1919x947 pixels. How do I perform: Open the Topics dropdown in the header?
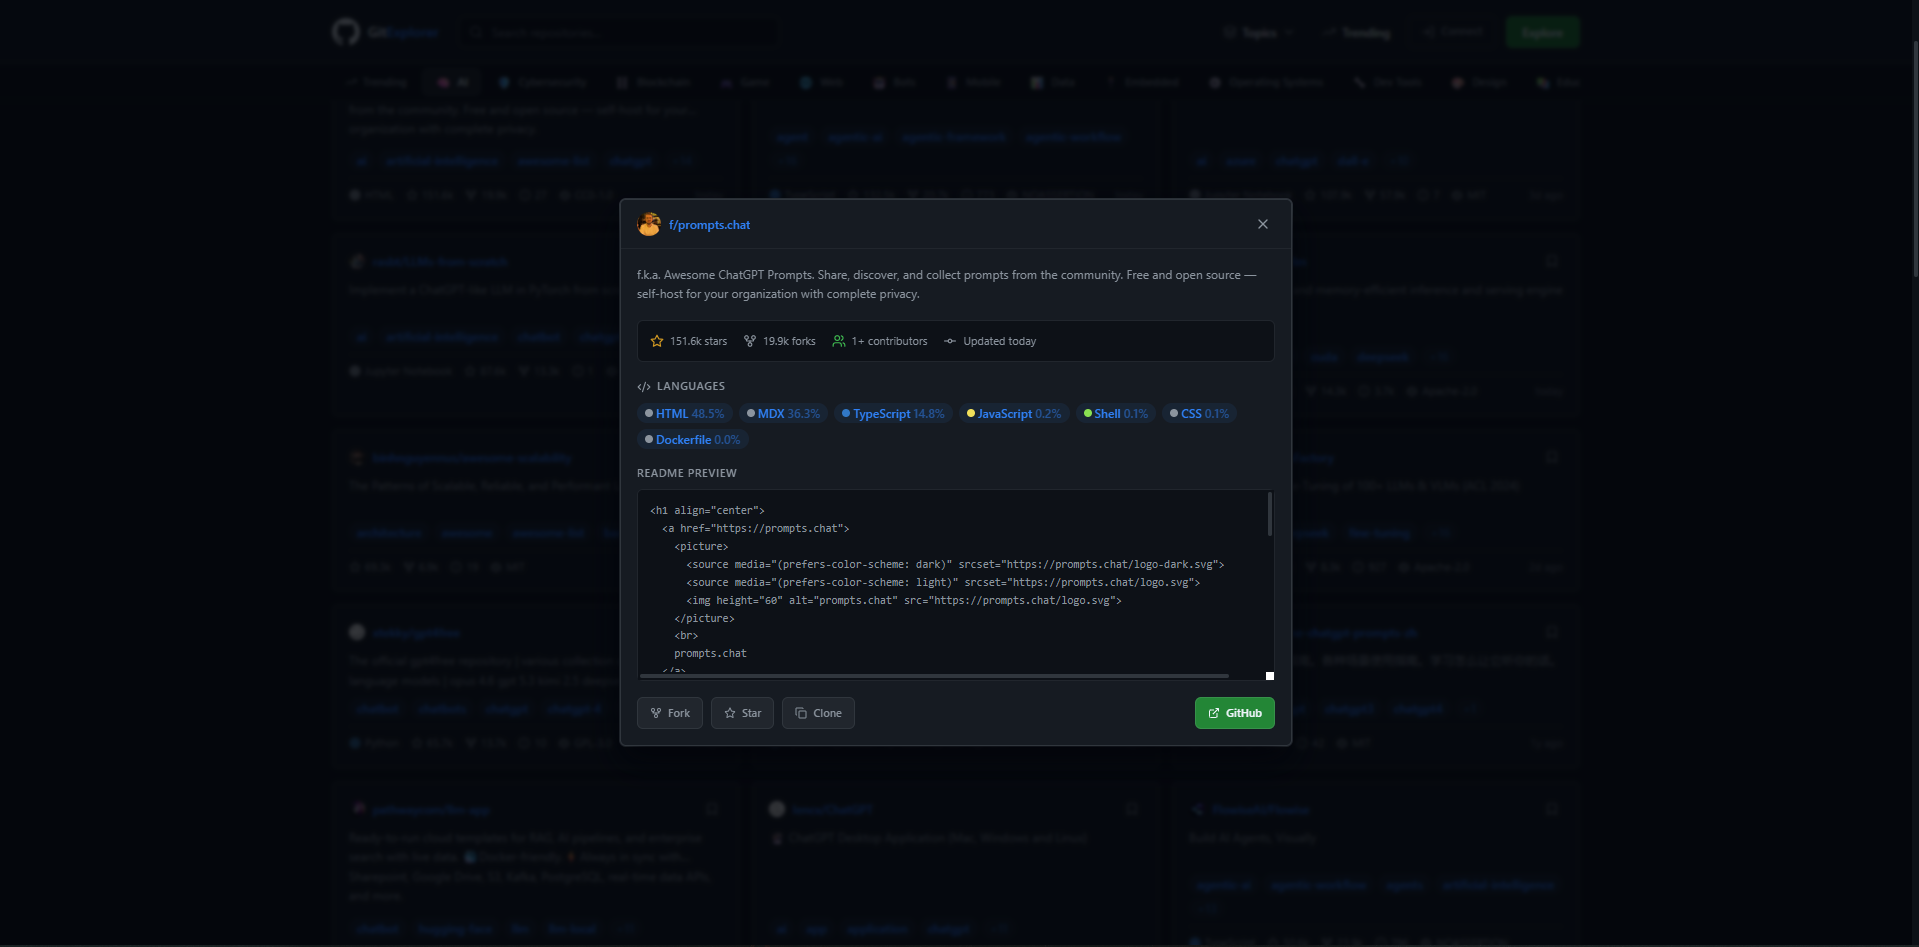click(x=1259, y=32)
